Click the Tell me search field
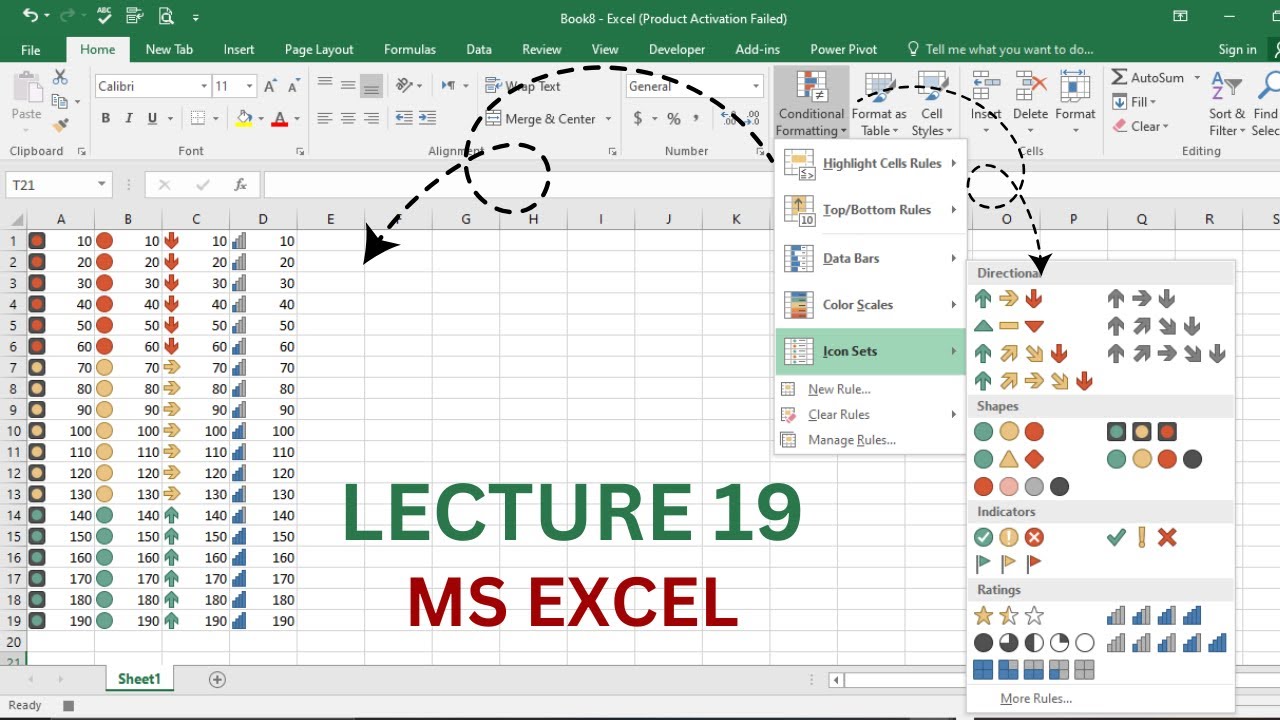 point(1000,49)
